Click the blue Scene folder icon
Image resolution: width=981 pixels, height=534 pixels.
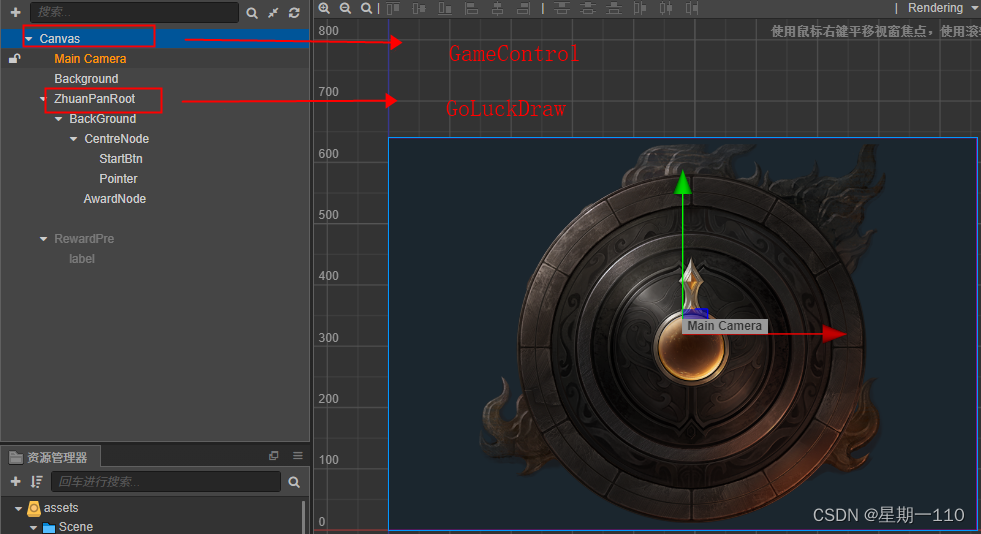click(x=49, y=528)
